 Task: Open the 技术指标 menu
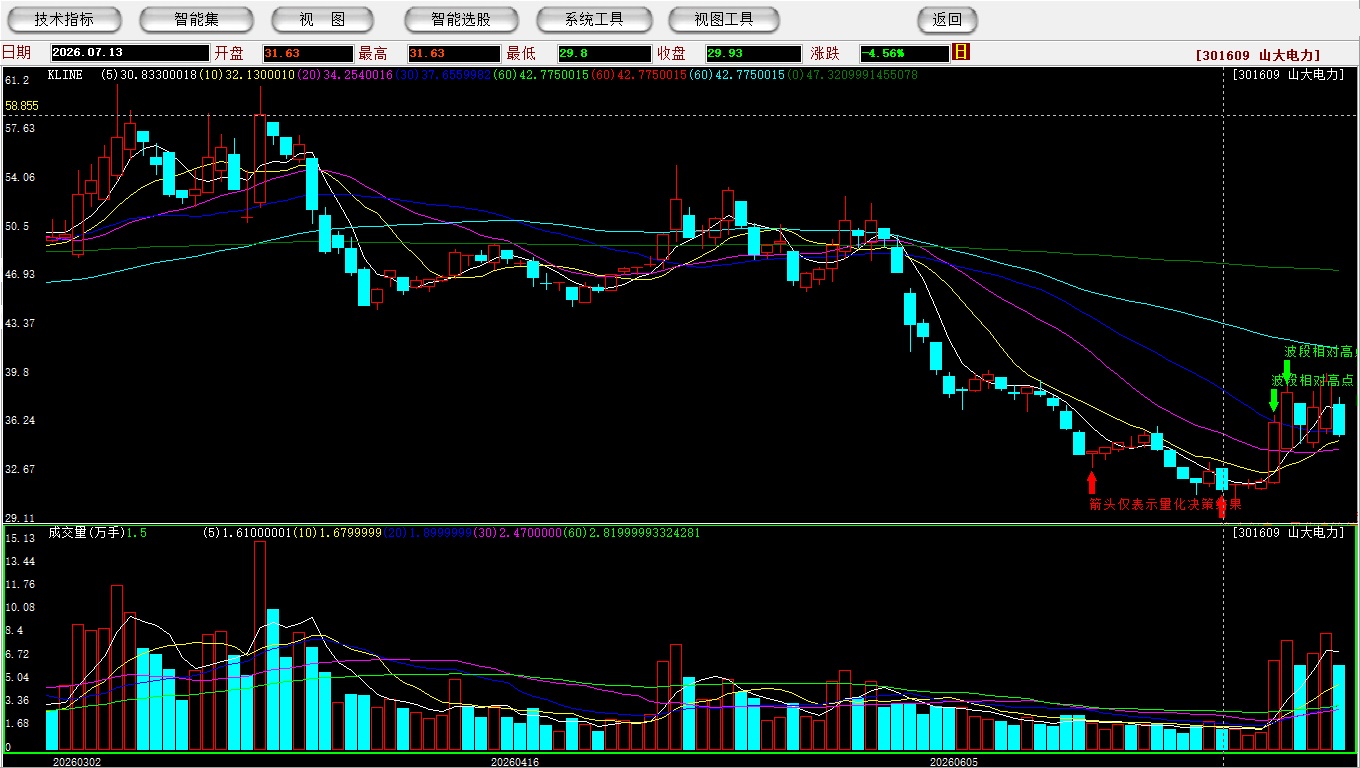[64, 19]
